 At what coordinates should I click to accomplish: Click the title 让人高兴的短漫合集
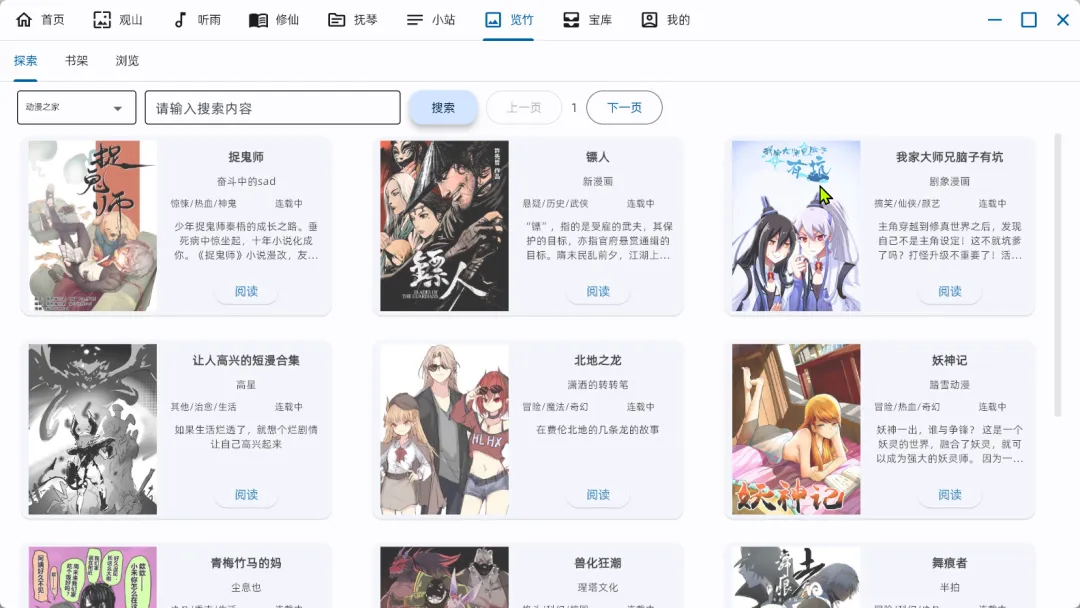coord(246,360)
